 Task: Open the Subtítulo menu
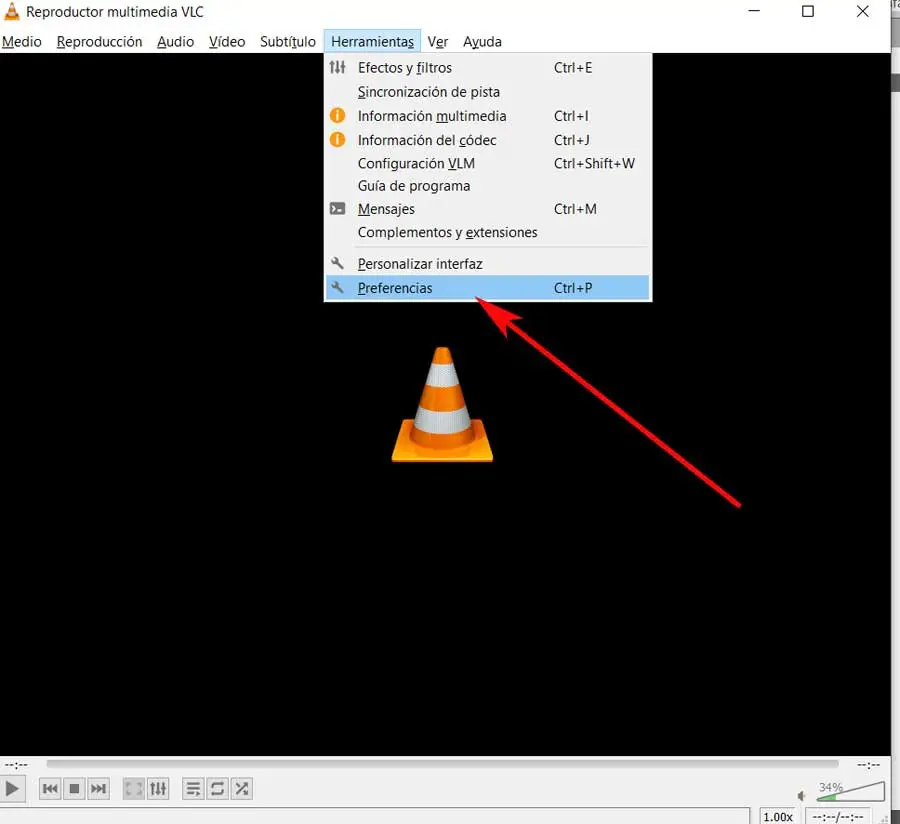click(x=288, y=41)
